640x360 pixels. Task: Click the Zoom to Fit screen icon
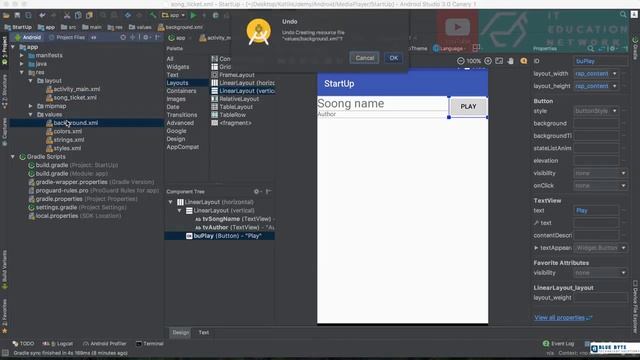499,61
